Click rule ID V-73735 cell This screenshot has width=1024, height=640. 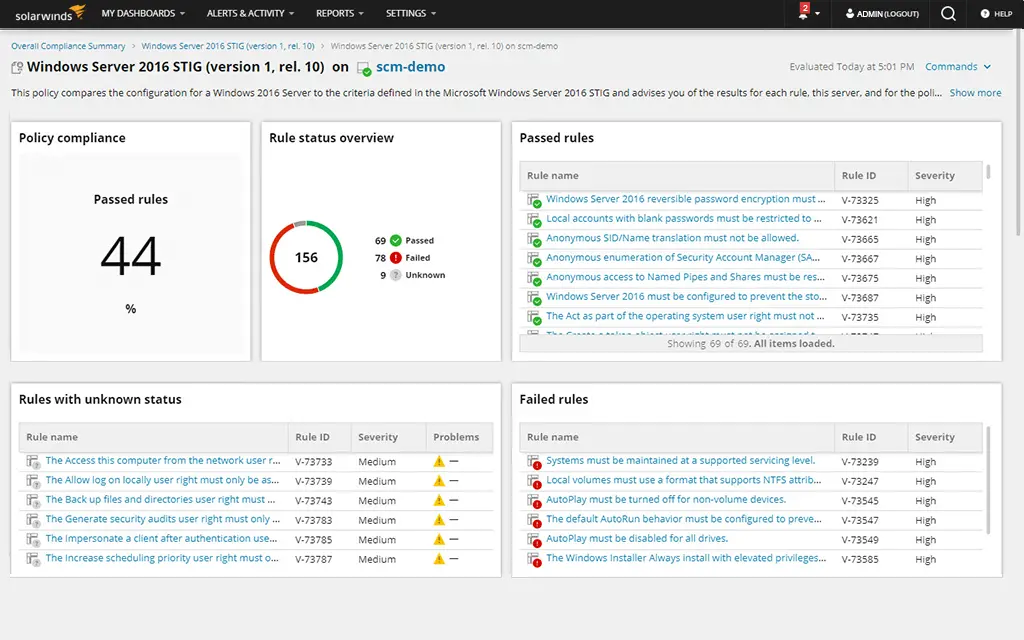pos(859,317)
